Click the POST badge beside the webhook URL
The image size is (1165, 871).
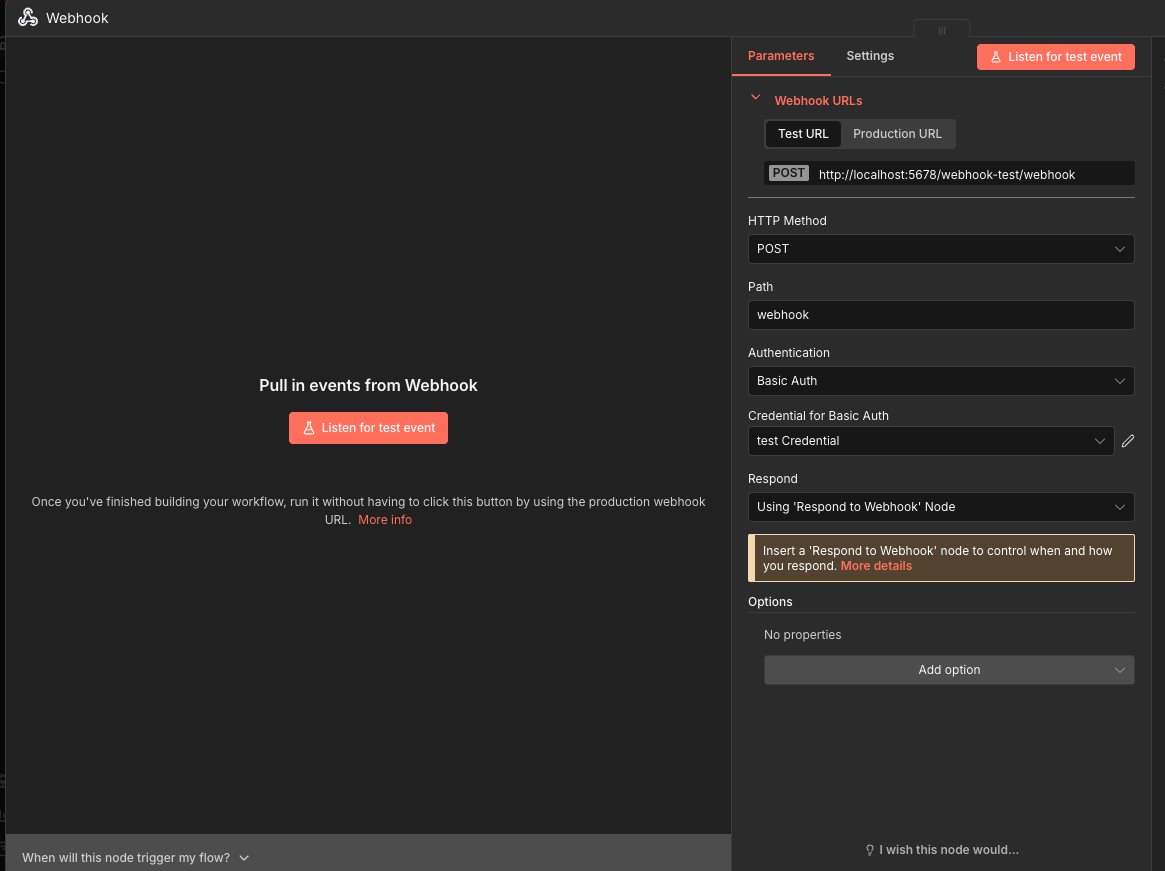[x=788, y=174]
